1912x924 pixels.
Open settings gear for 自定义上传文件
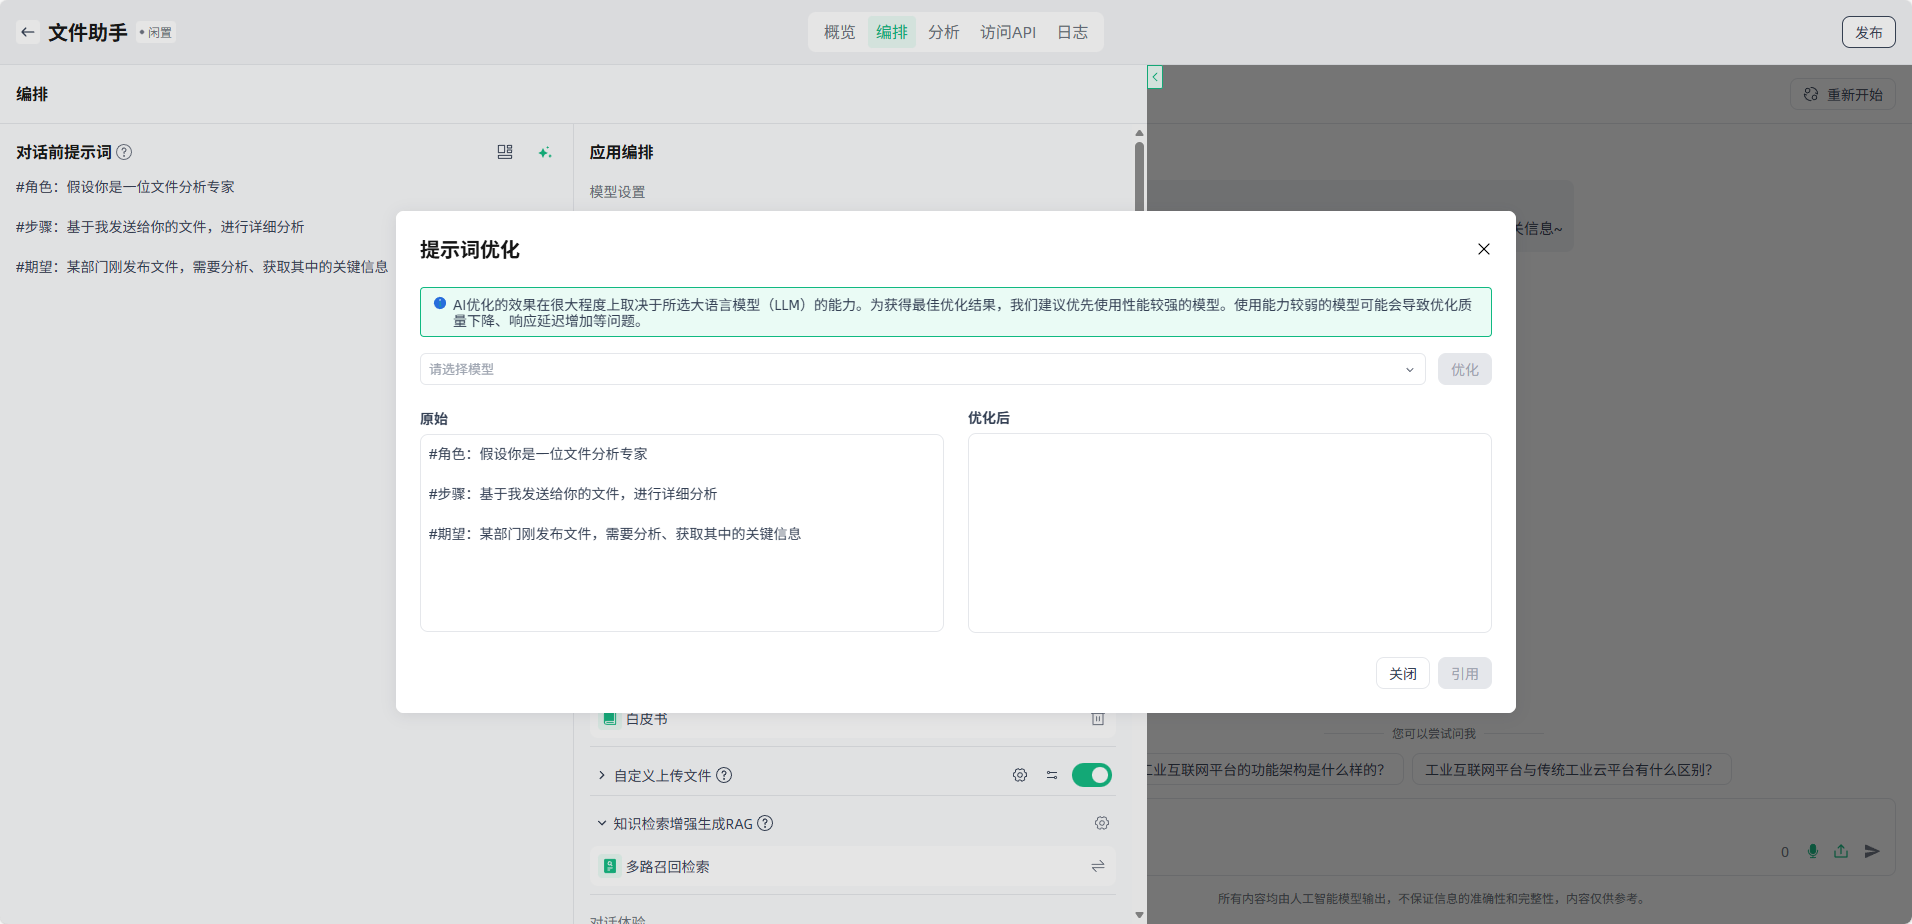1020,775
